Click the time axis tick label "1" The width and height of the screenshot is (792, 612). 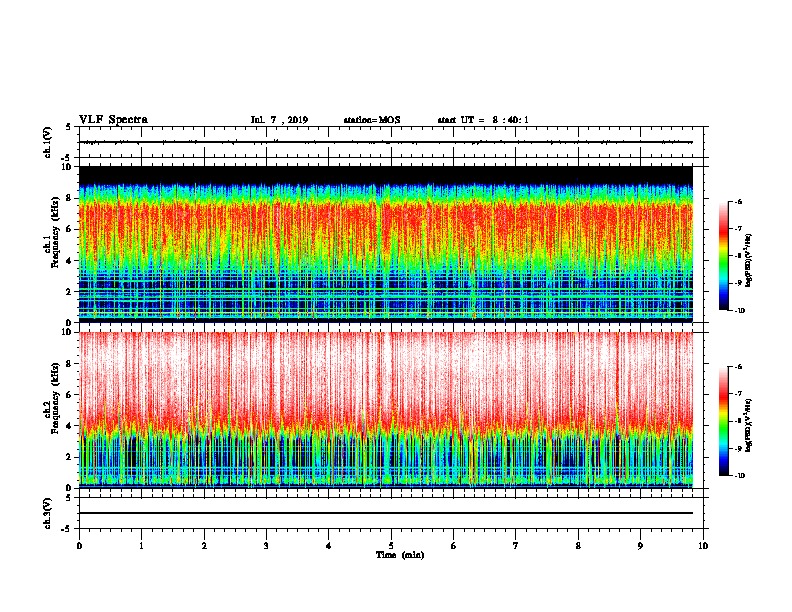[x=141, y=546]
